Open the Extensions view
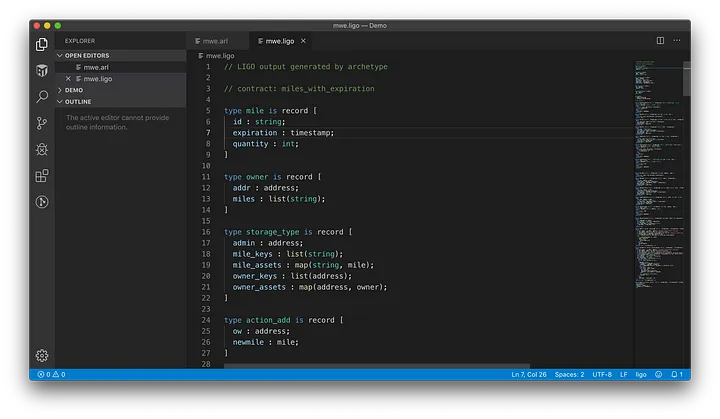The image size is (720, 419). [x=42, y=176]
